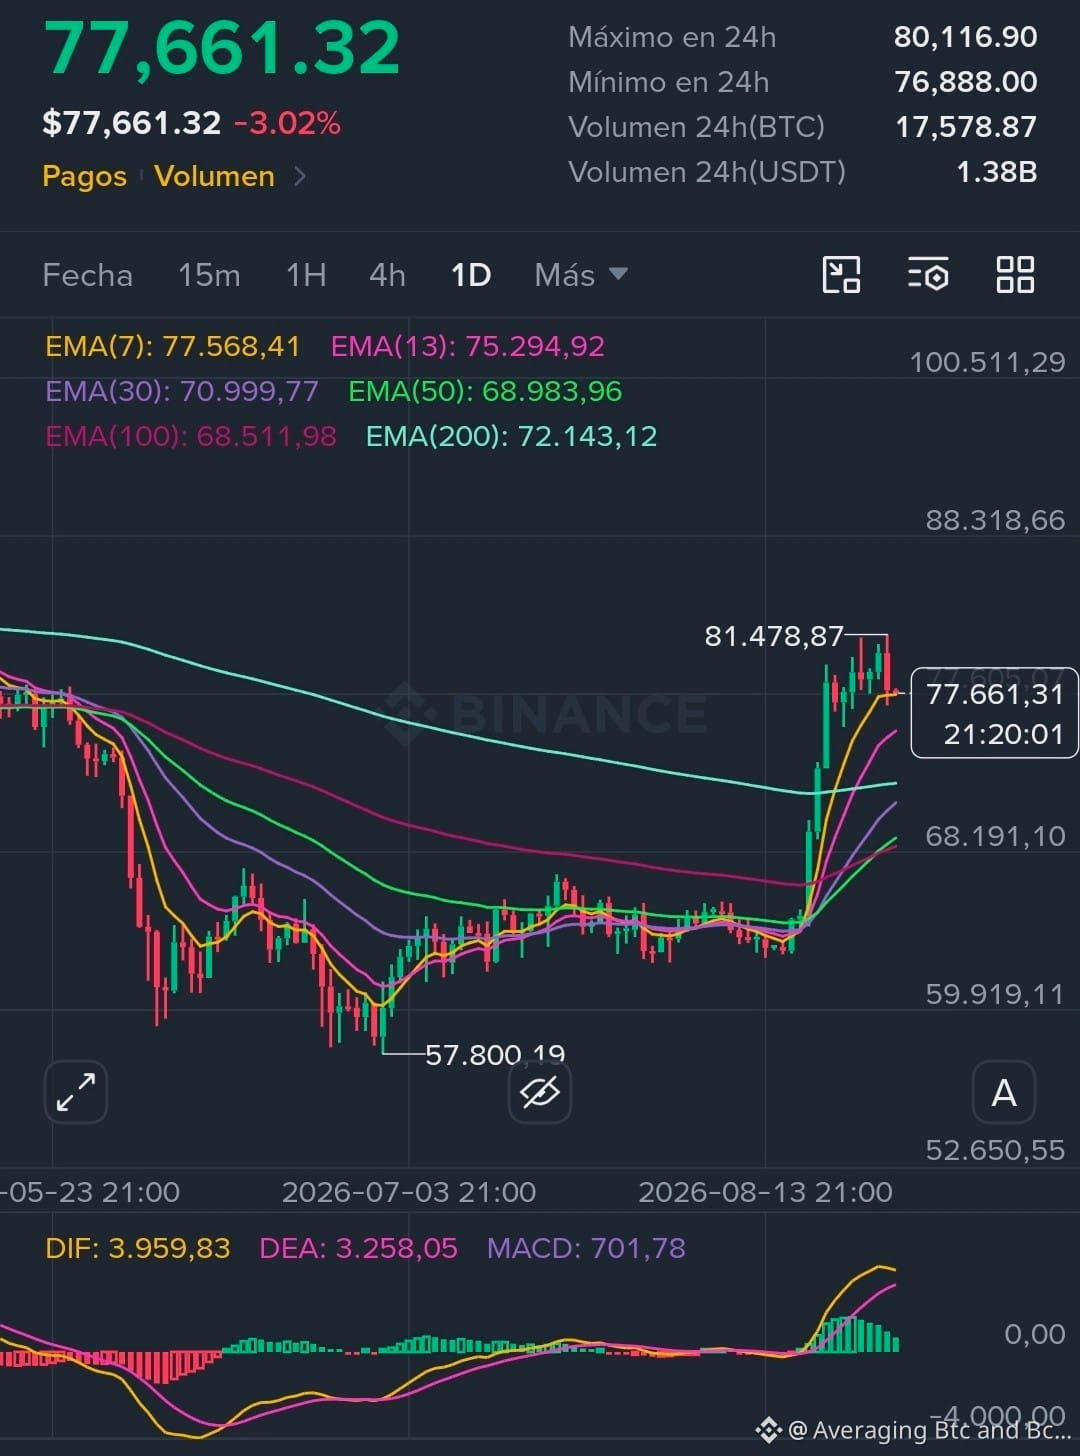Image resolution: width=1080 pixels, height=1456 pixels.
Task: Click the 2026-08-13 21:00 date label
Action: 765,1192
